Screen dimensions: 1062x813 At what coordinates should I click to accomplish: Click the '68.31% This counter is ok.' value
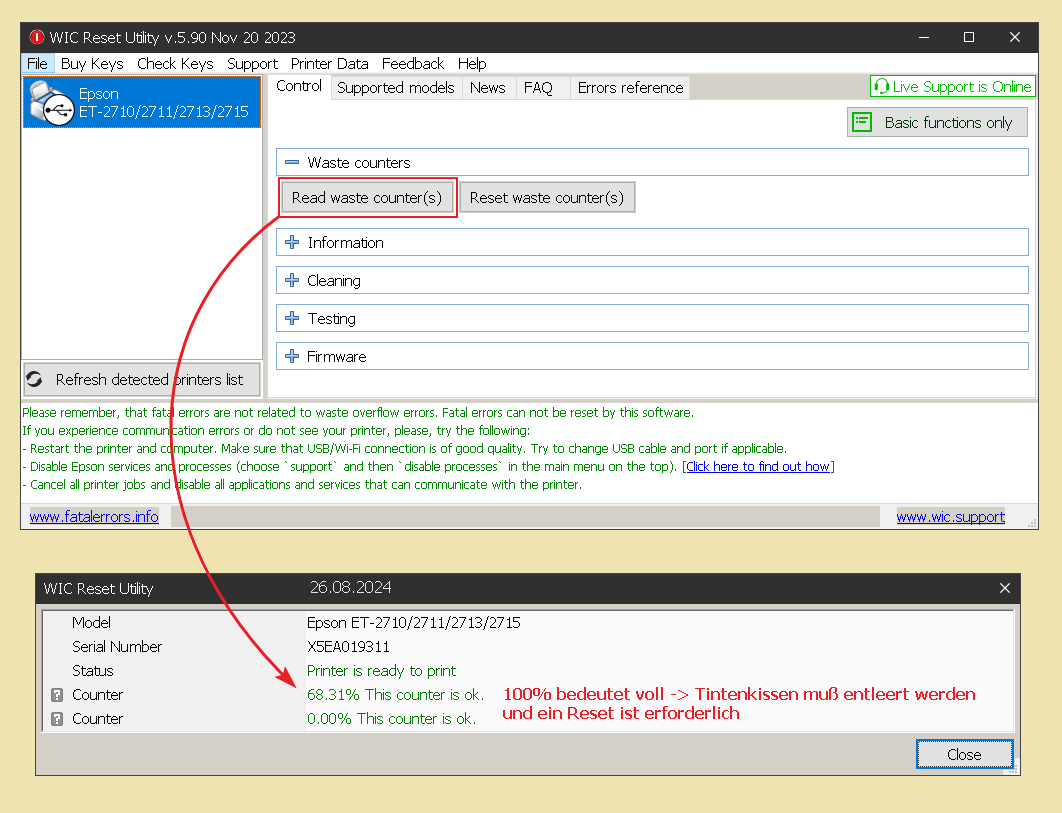pos(396,695)
